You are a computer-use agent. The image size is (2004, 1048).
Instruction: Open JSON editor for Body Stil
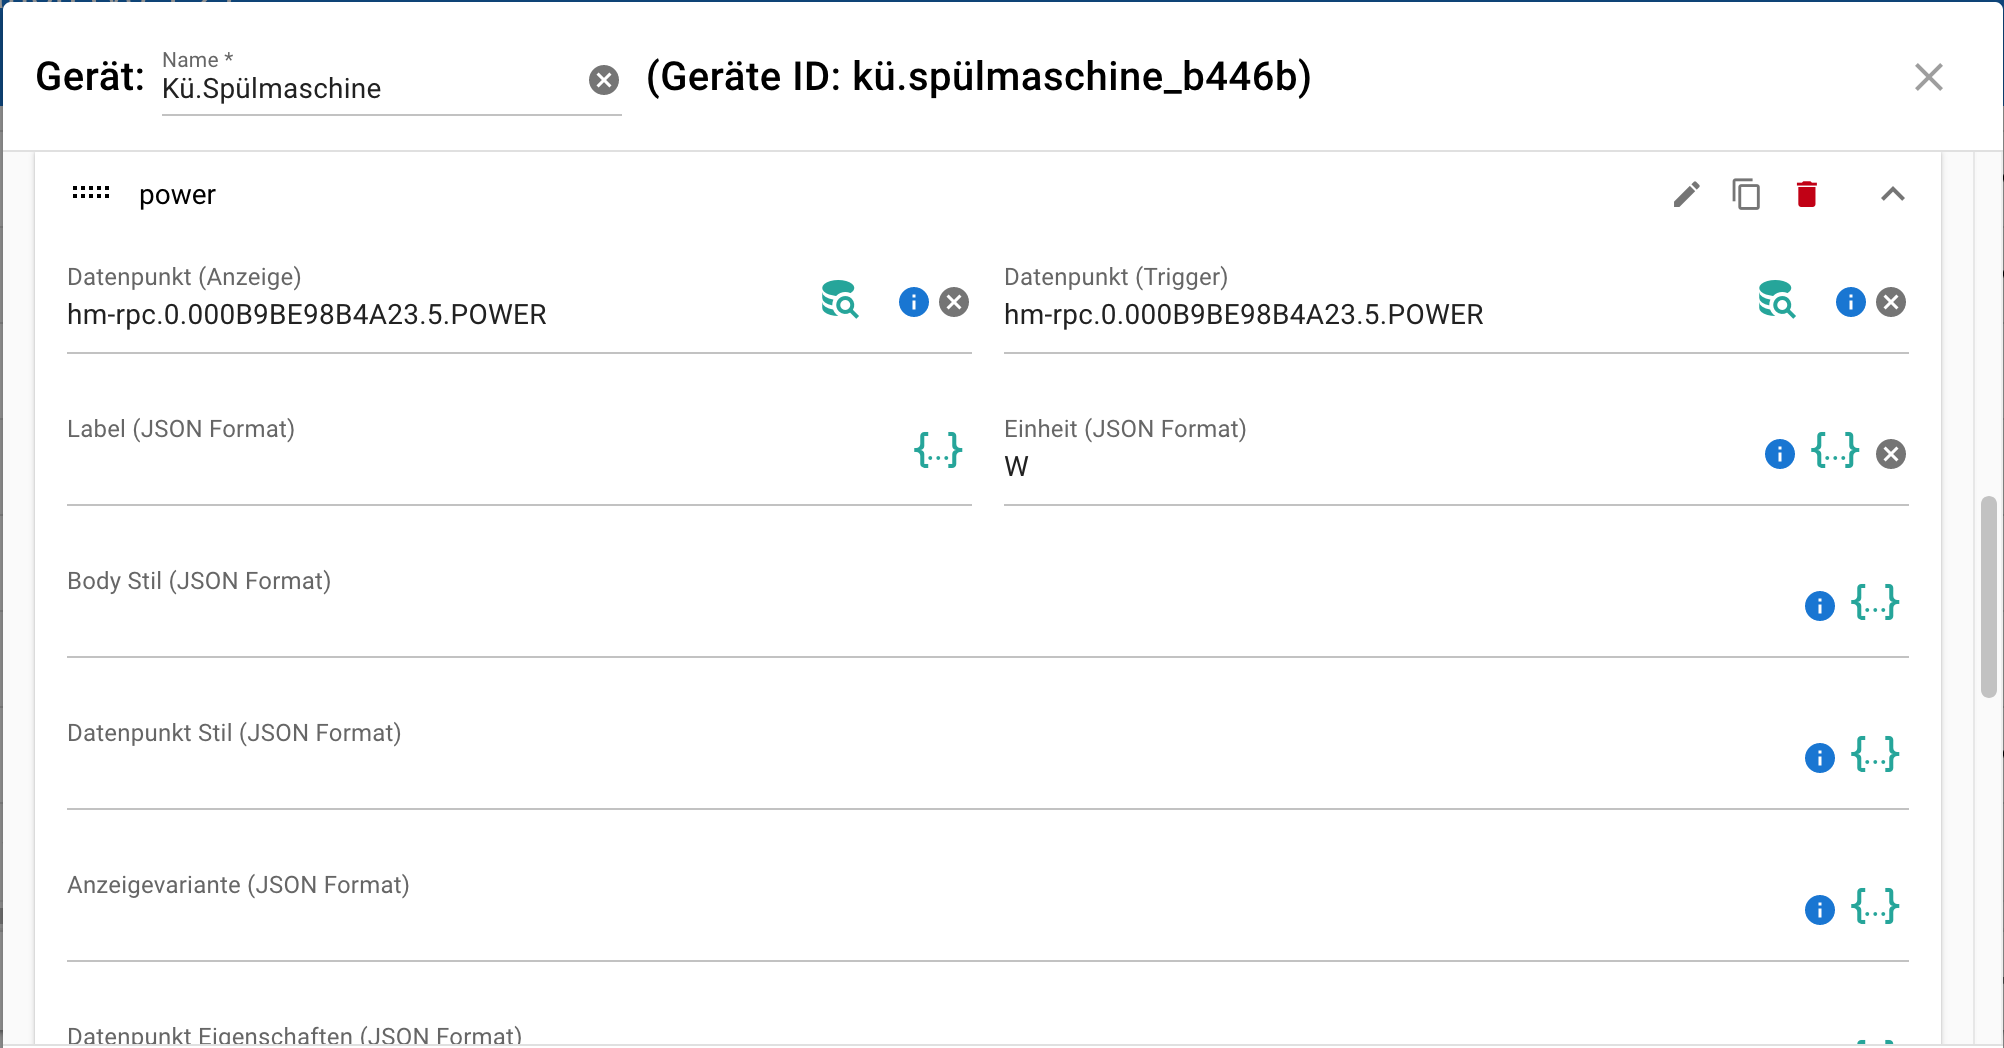(x=1875, y=603)
